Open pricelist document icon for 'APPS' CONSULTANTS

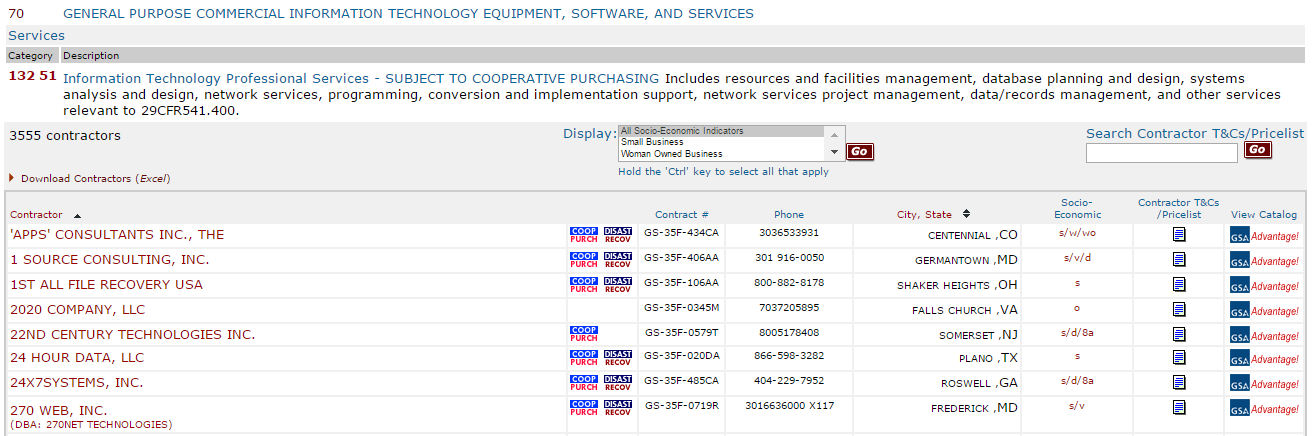[1179, 234]
